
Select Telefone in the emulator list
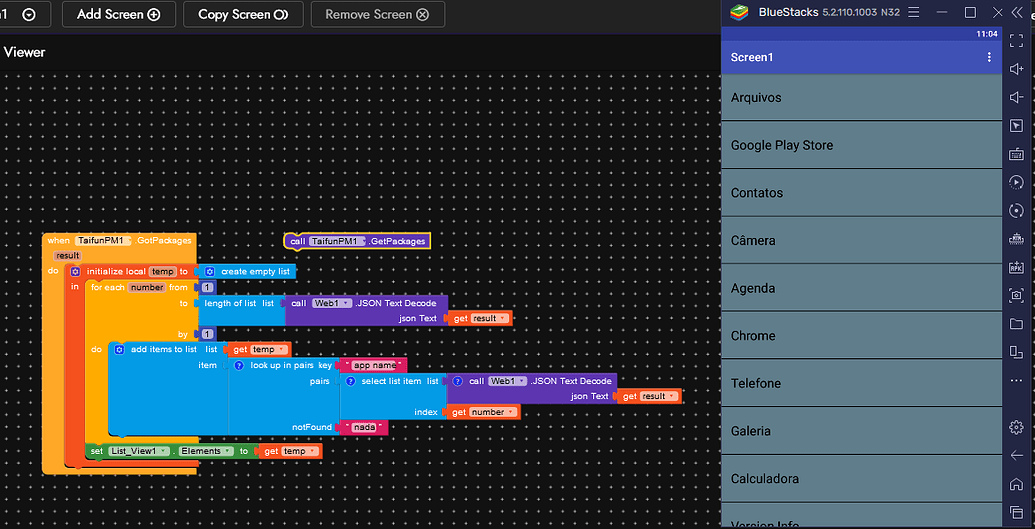(x=862, y=382)
